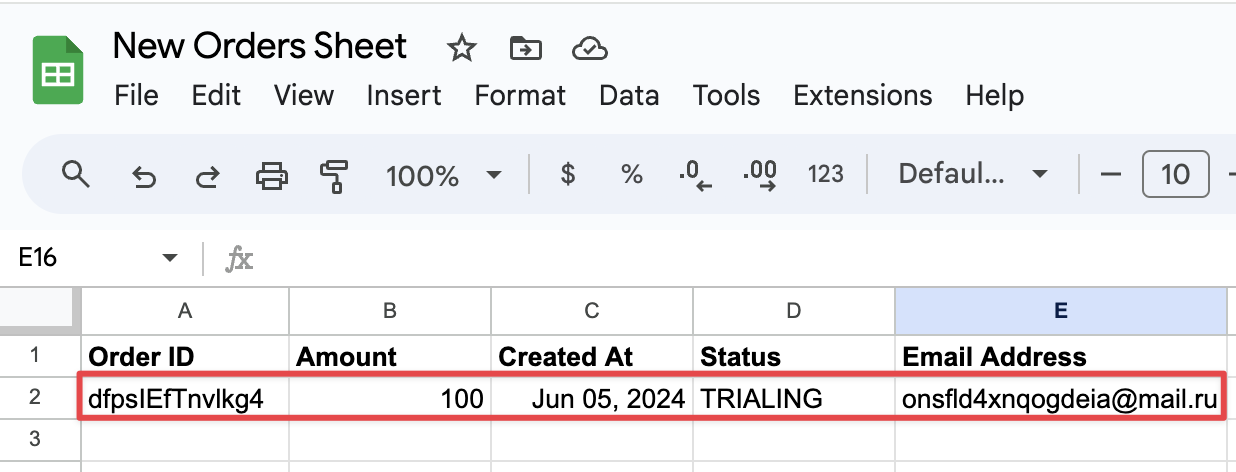
Task: Select the Amount header cell
Action: [390, 356]
